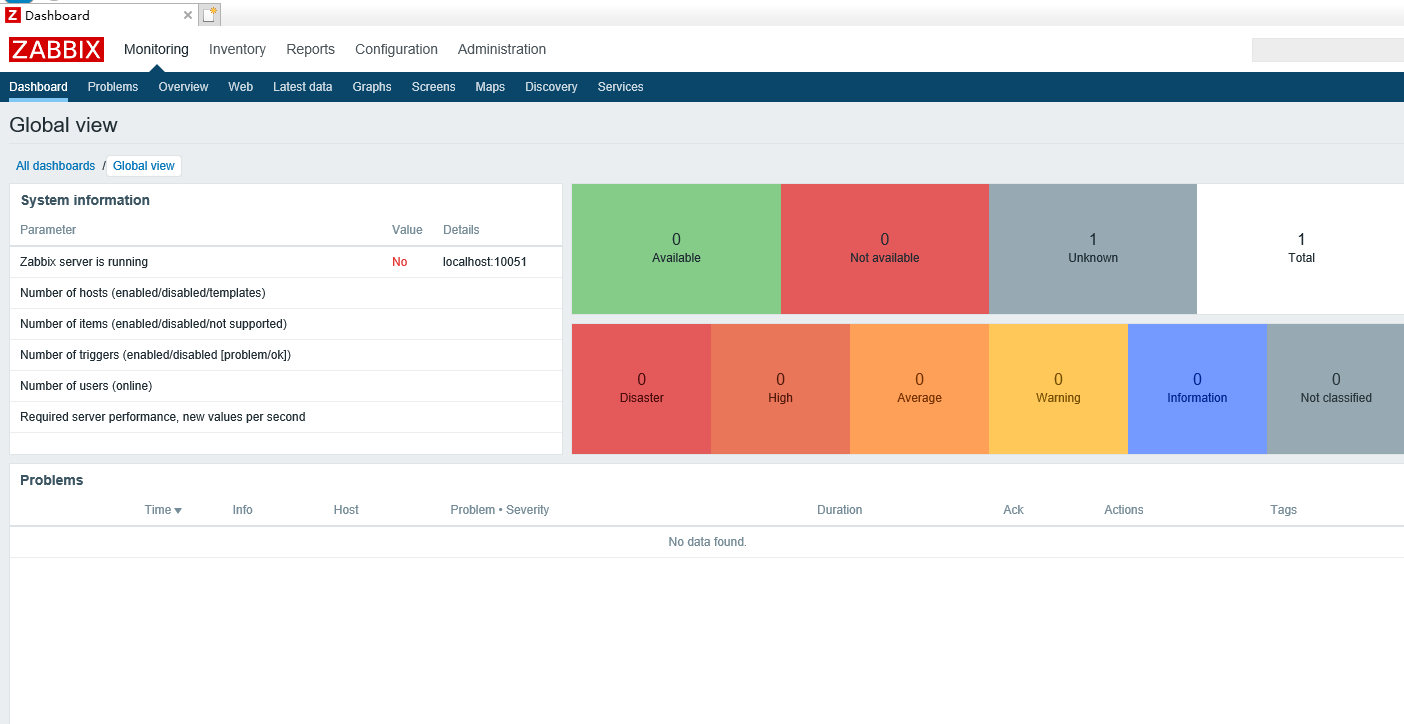Select the Administration menu

tap(501, 49)
